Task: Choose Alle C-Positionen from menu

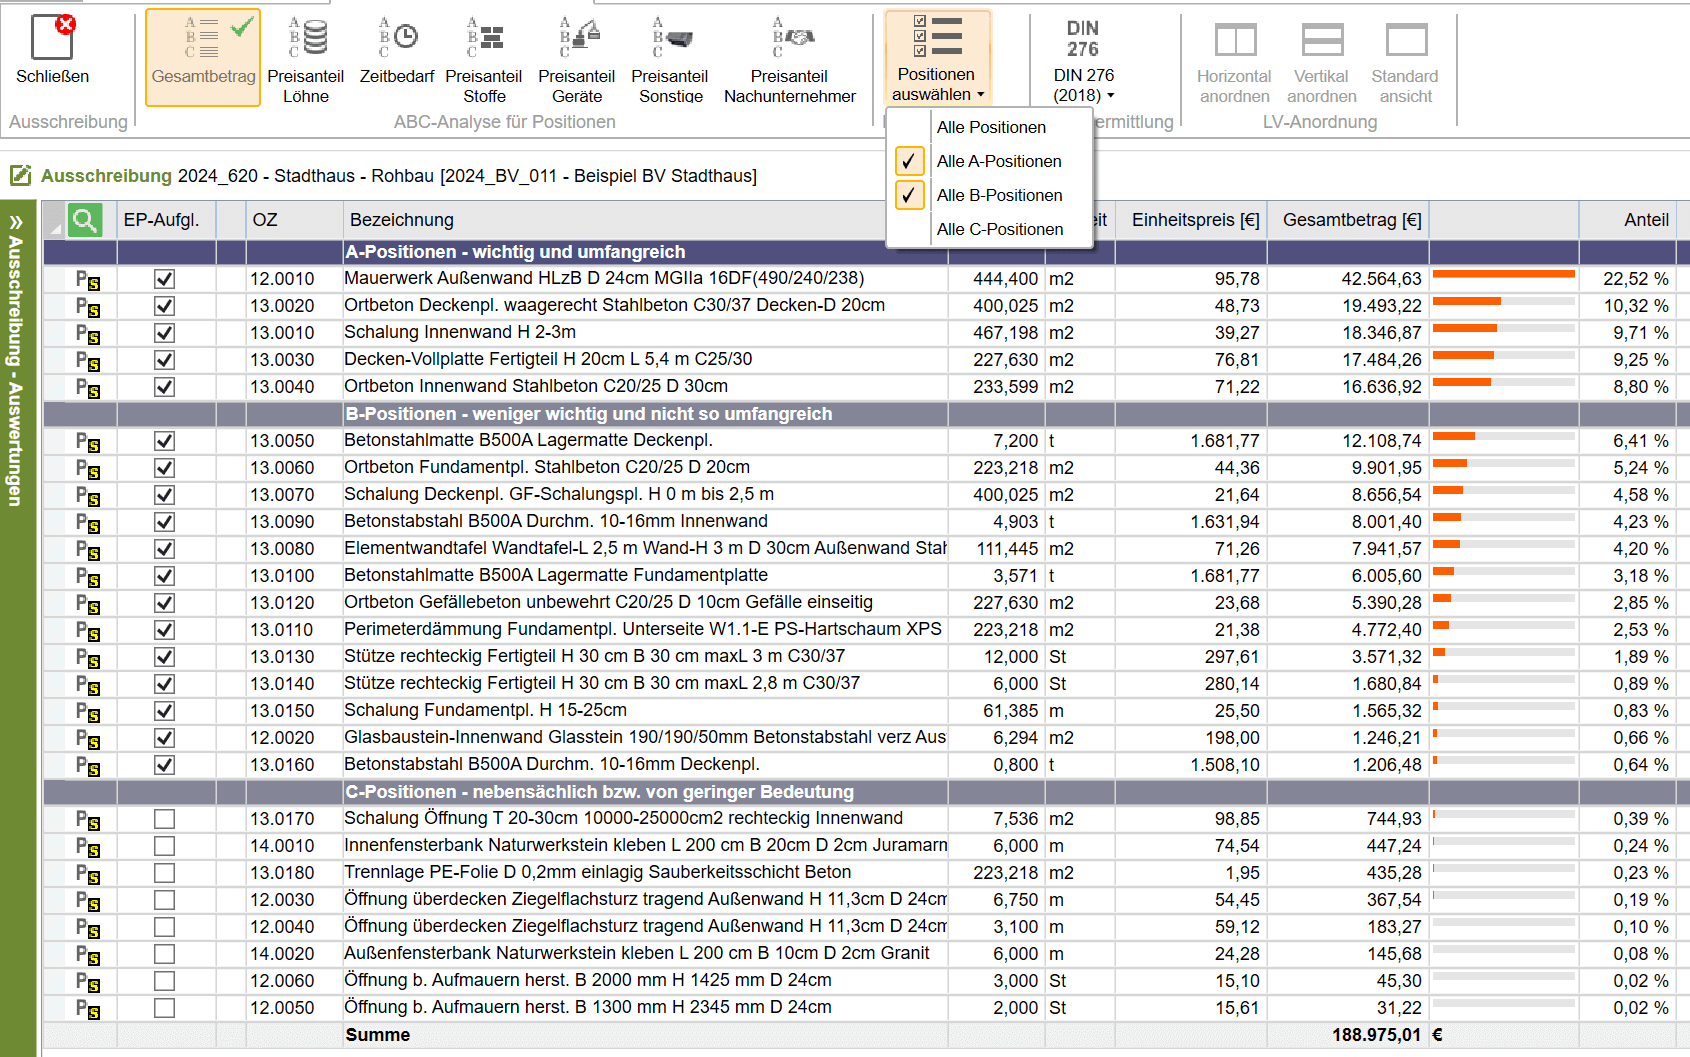Action: click(999, 229)
